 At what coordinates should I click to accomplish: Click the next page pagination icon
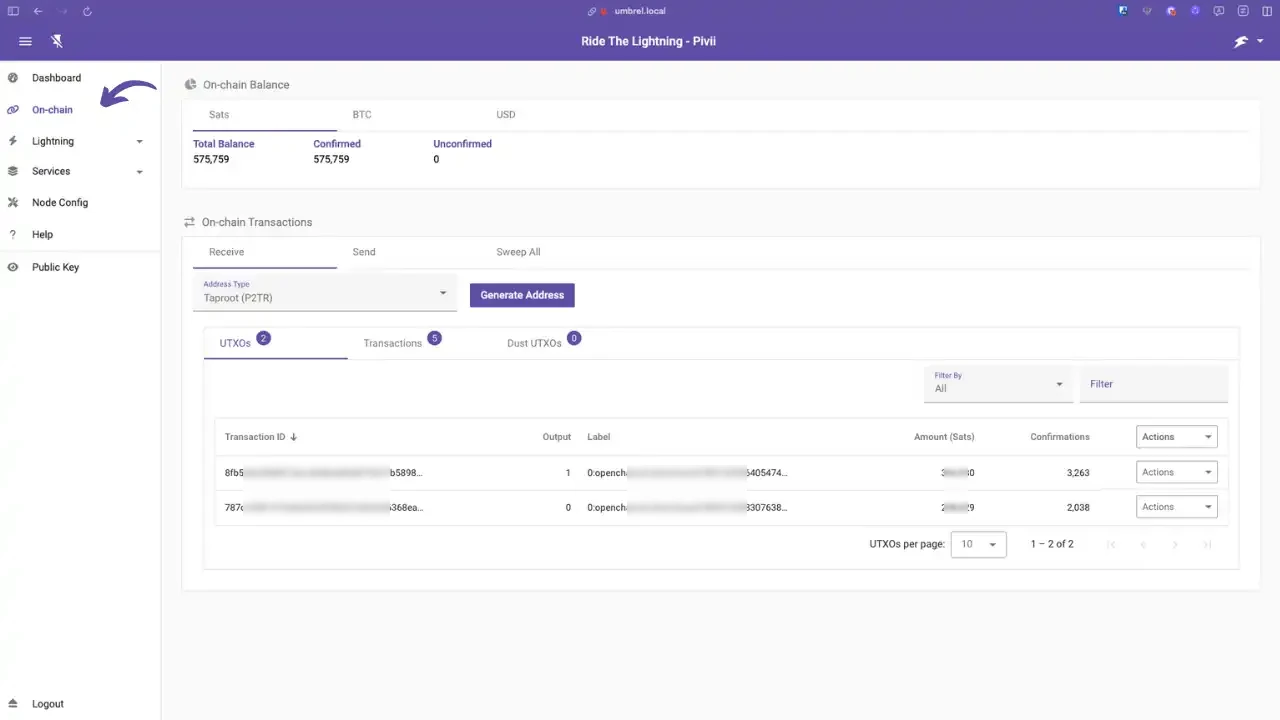click(1175, 544)
